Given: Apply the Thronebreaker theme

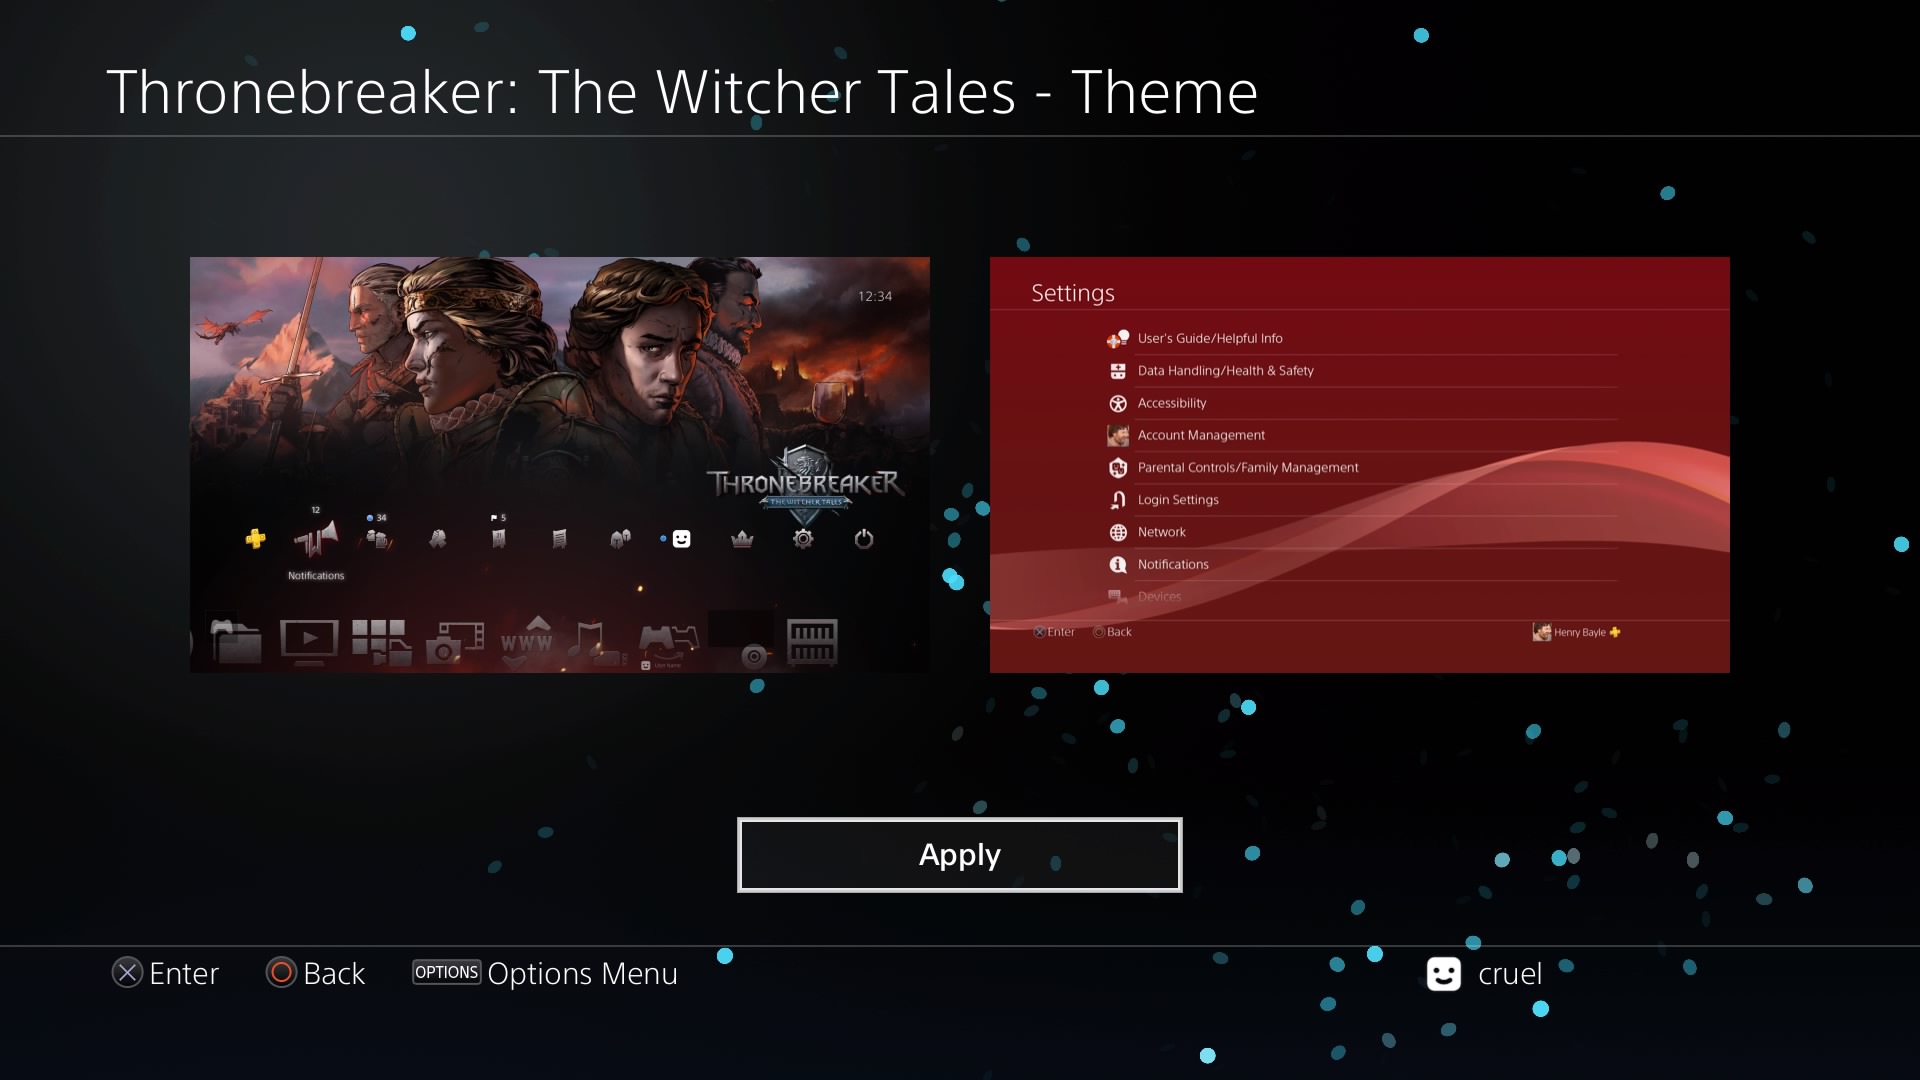Looking at the screenshot, I should (959, 855).
